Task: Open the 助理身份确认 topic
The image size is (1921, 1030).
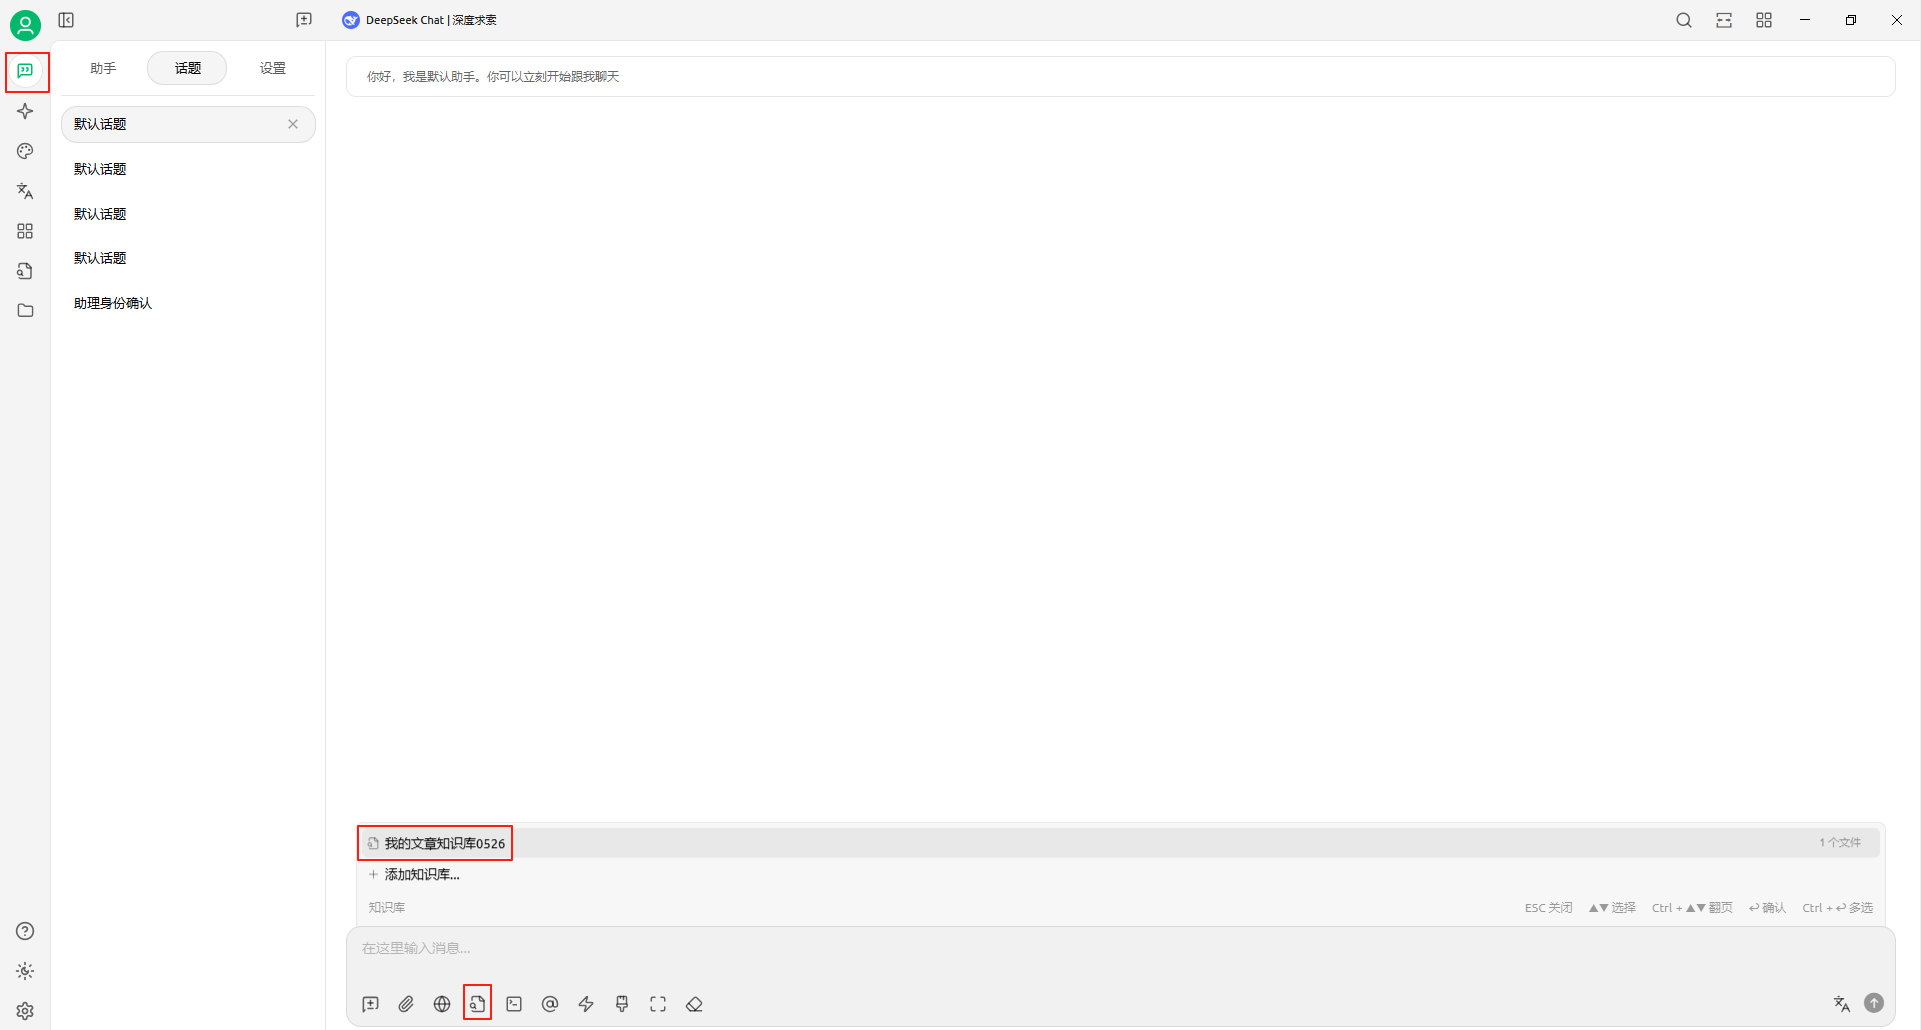Action: coord(188,303)
